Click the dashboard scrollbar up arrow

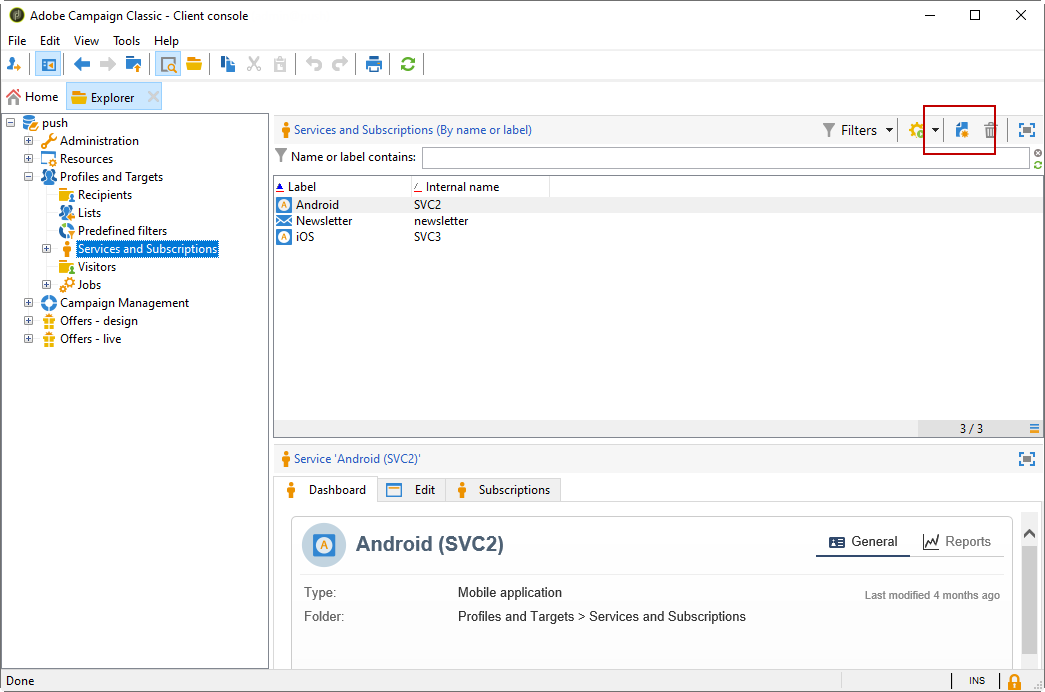[x=1029, y=534]
